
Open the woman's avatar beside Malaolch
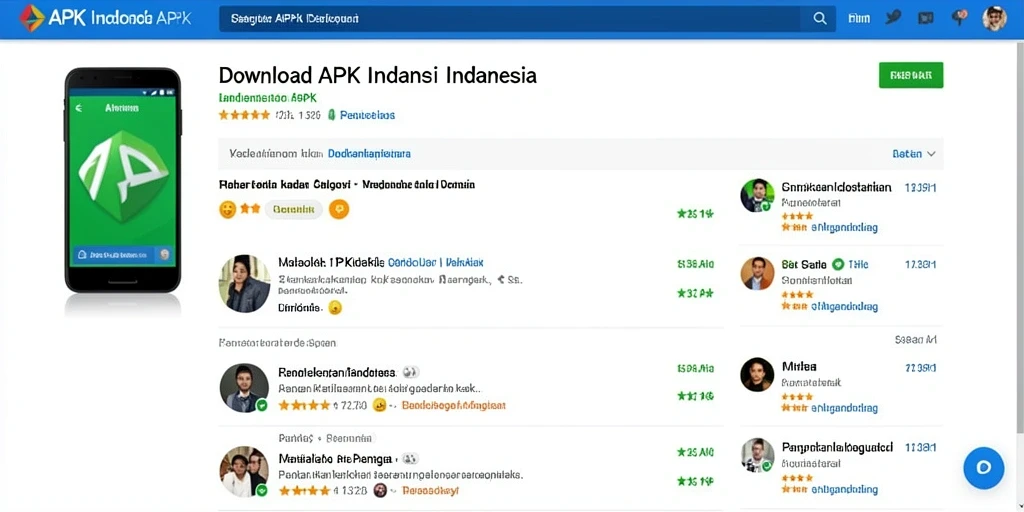[244, 284]
